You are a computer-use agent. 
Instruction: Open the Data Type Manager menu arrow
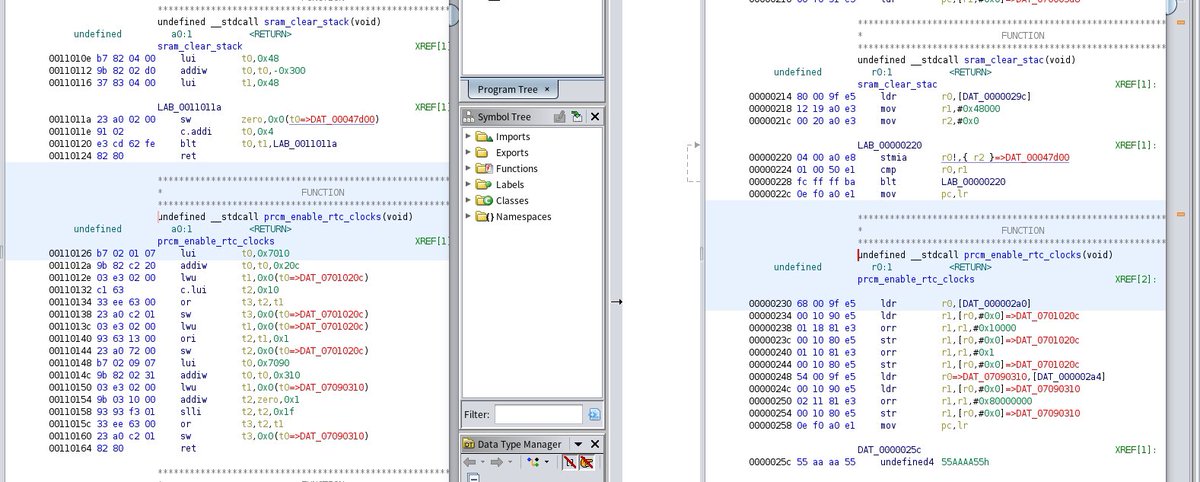pos(580,444)
